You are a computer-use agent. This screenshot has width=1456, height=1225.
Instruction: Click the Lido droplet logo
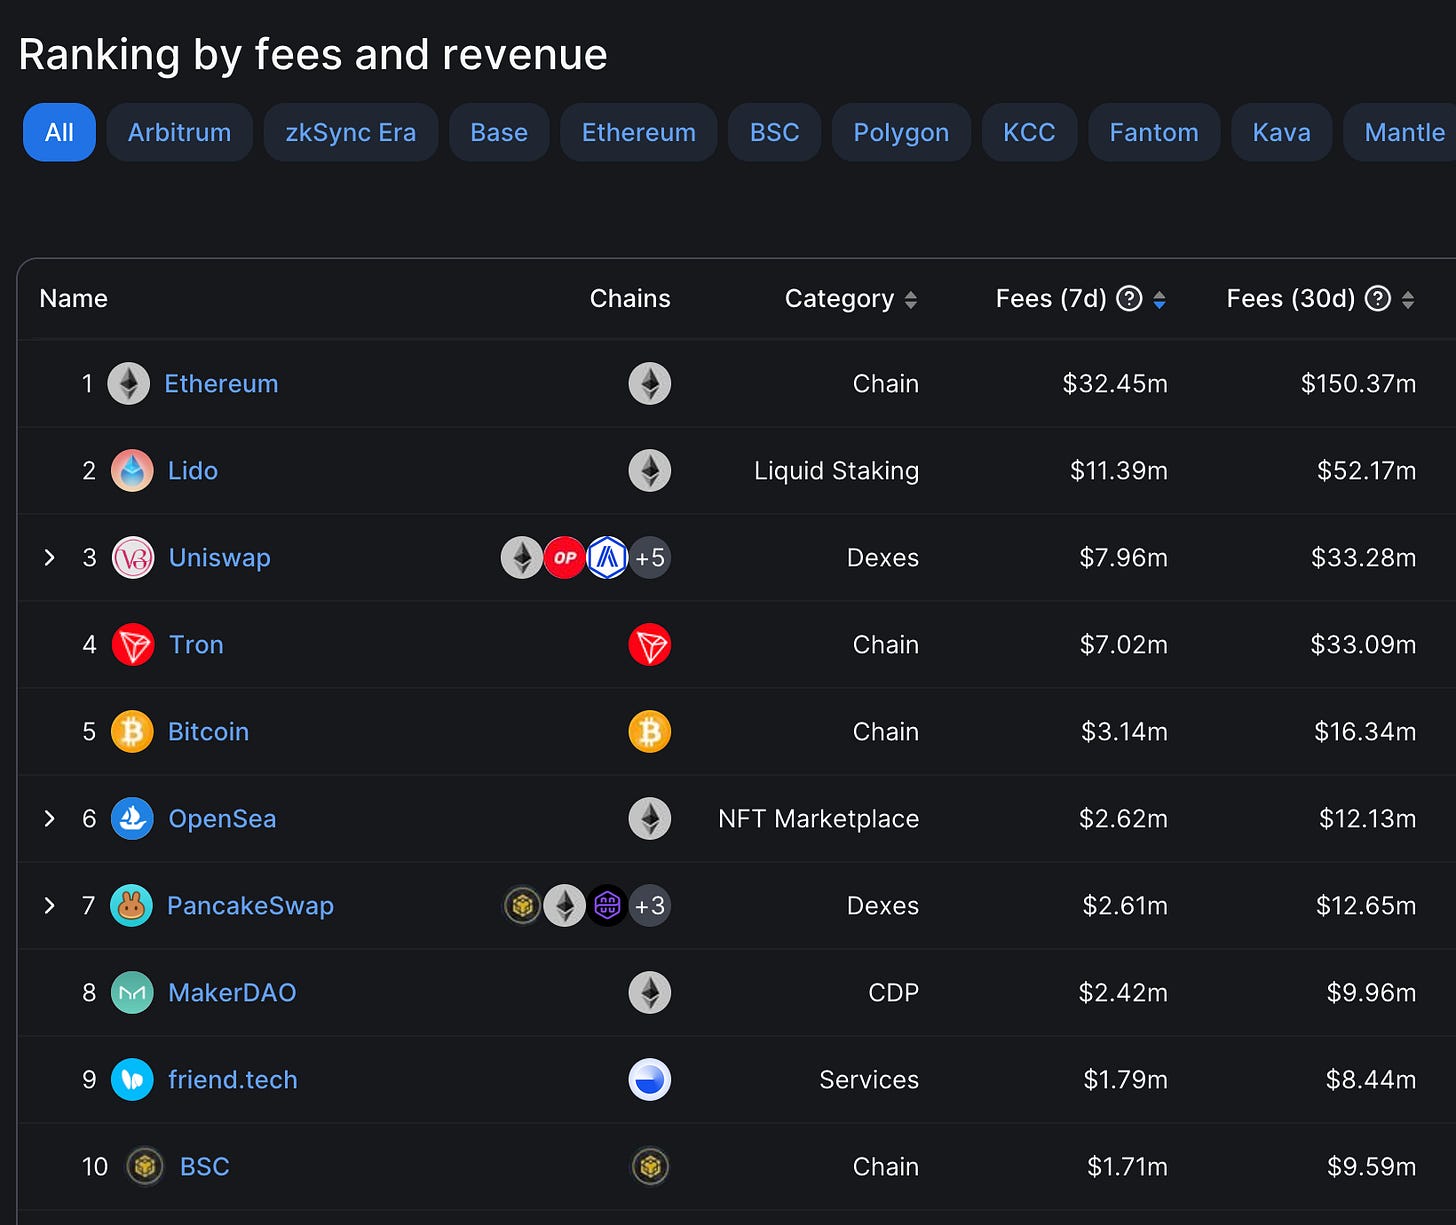point(132,471)
